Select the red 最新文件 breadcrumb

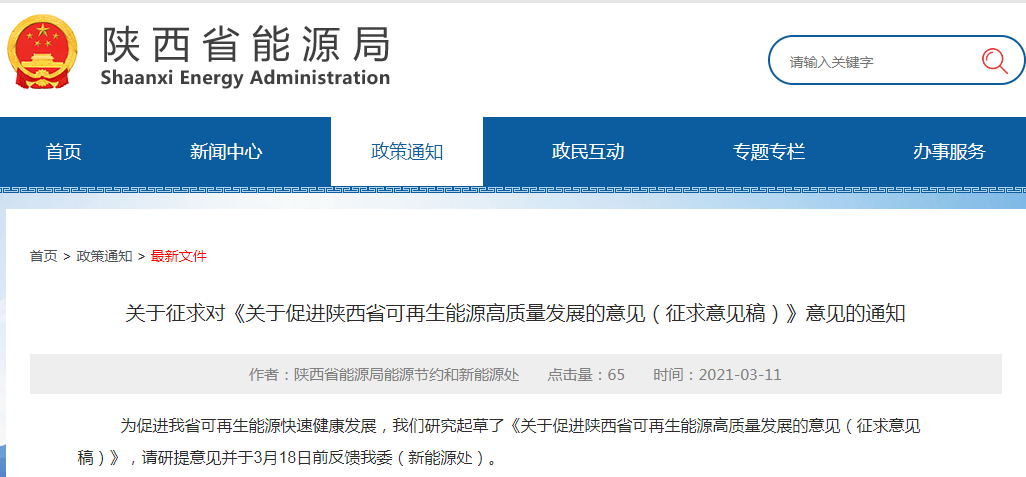(x=179, y=256)
